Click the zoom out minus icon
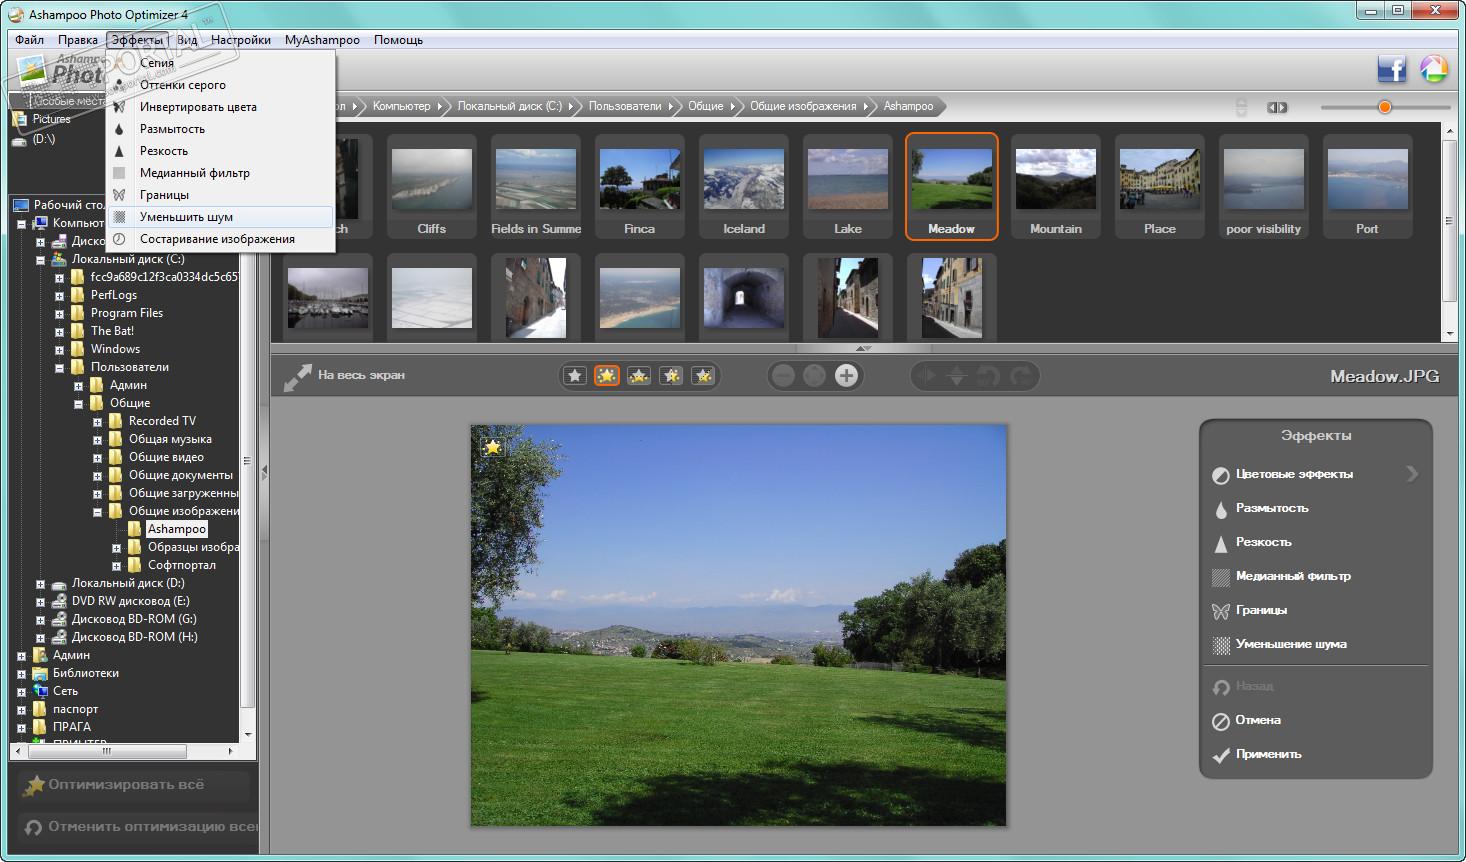The image size is (1466, 862). pyautogui.click(x=784, y=376)
